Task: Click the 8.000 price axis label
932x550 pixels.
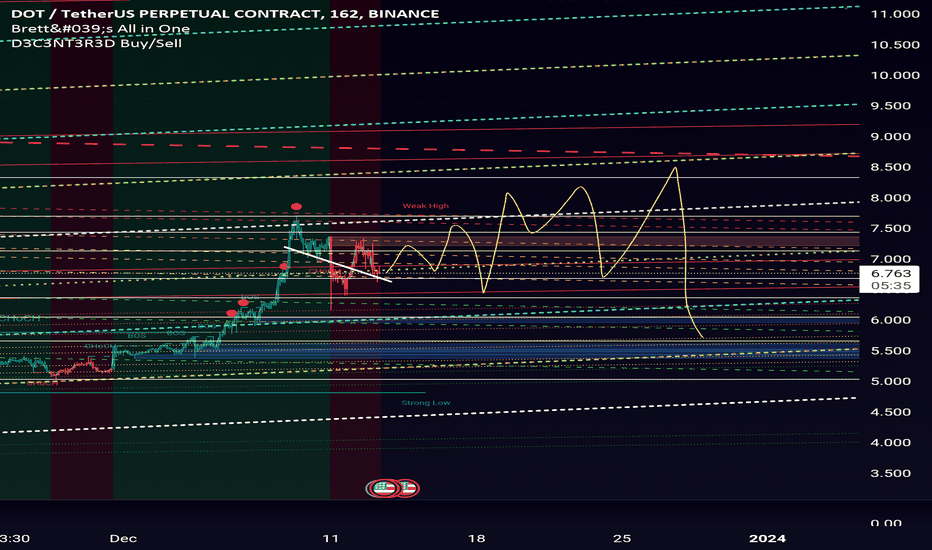Action: point(890,197)
